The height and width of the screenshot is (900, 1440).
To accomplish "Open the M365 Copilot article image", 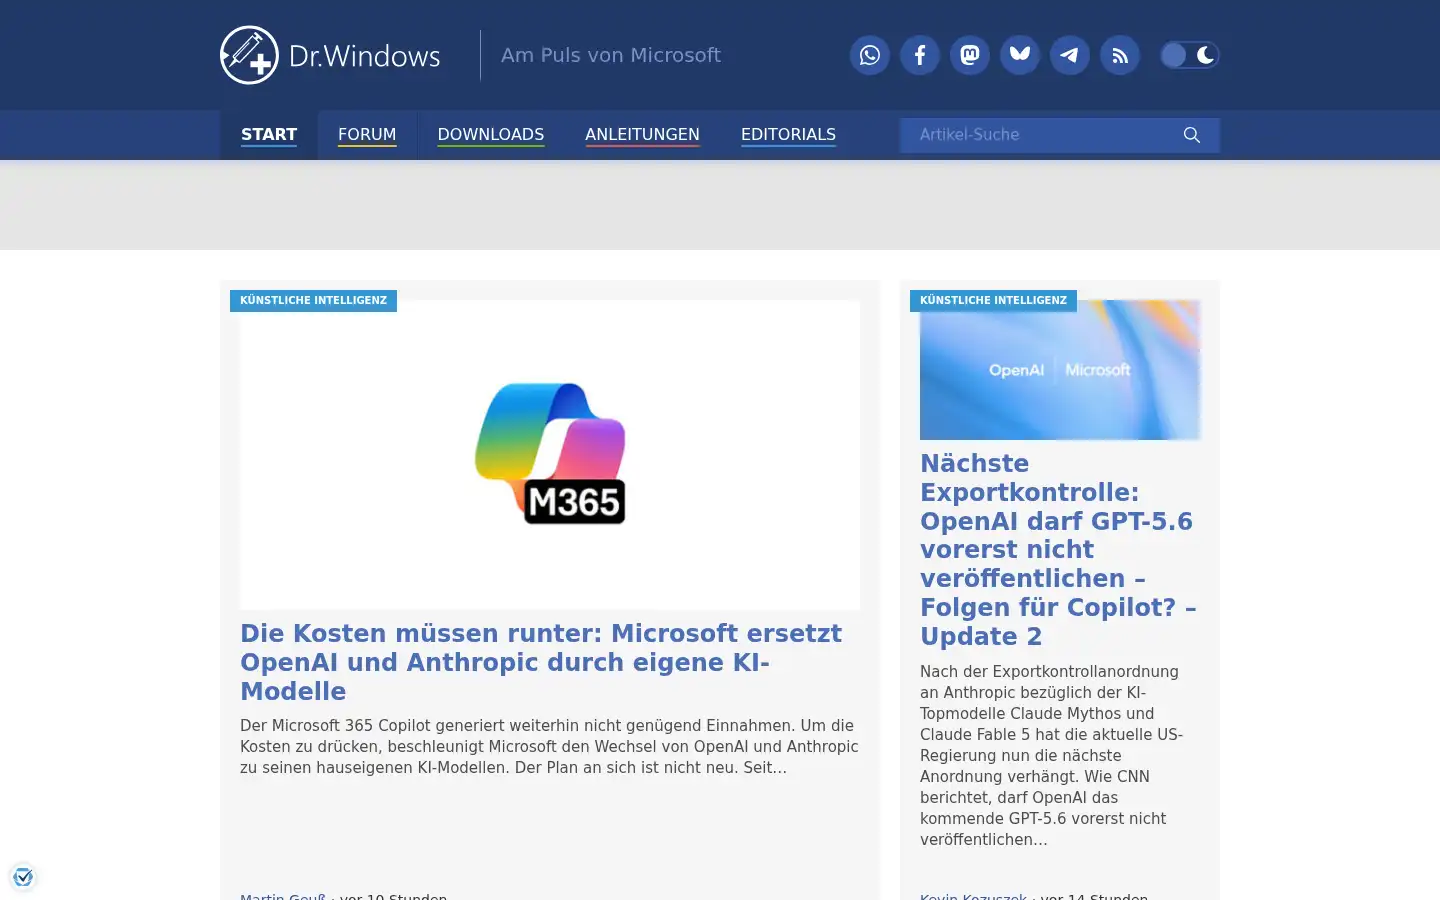I will [x=550, y=455].
